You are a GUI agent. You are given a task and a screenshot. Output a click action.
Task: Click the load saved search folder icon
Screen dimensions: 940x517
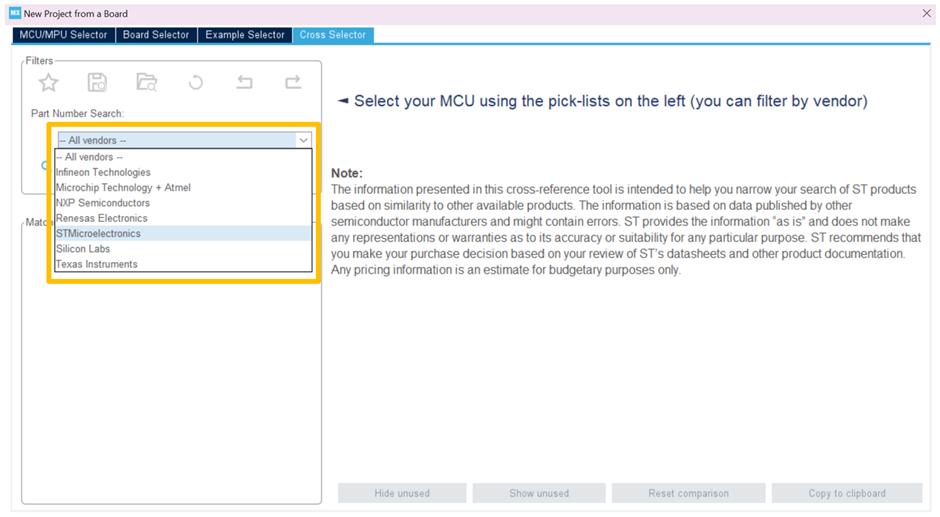pyautogui.click(x=146, y=83)
